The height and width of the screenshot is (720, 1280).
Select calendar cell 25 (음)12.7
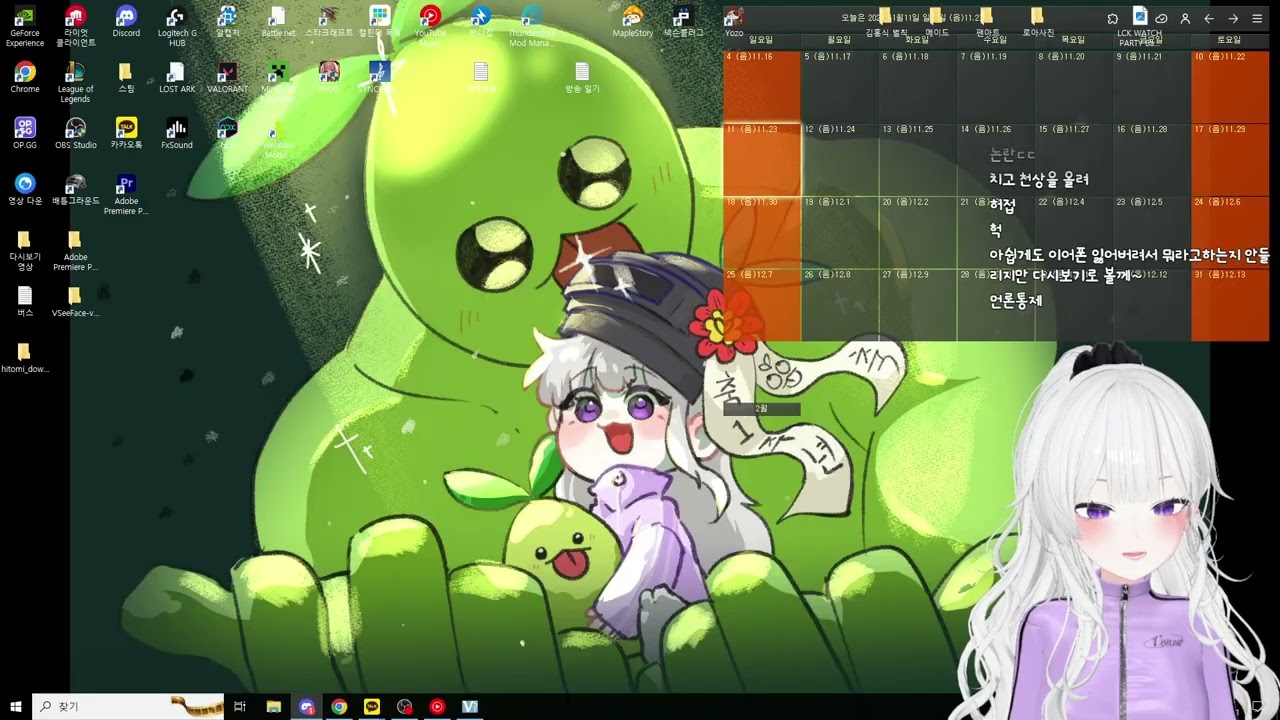pyautogui.click(x=761, y=304)
